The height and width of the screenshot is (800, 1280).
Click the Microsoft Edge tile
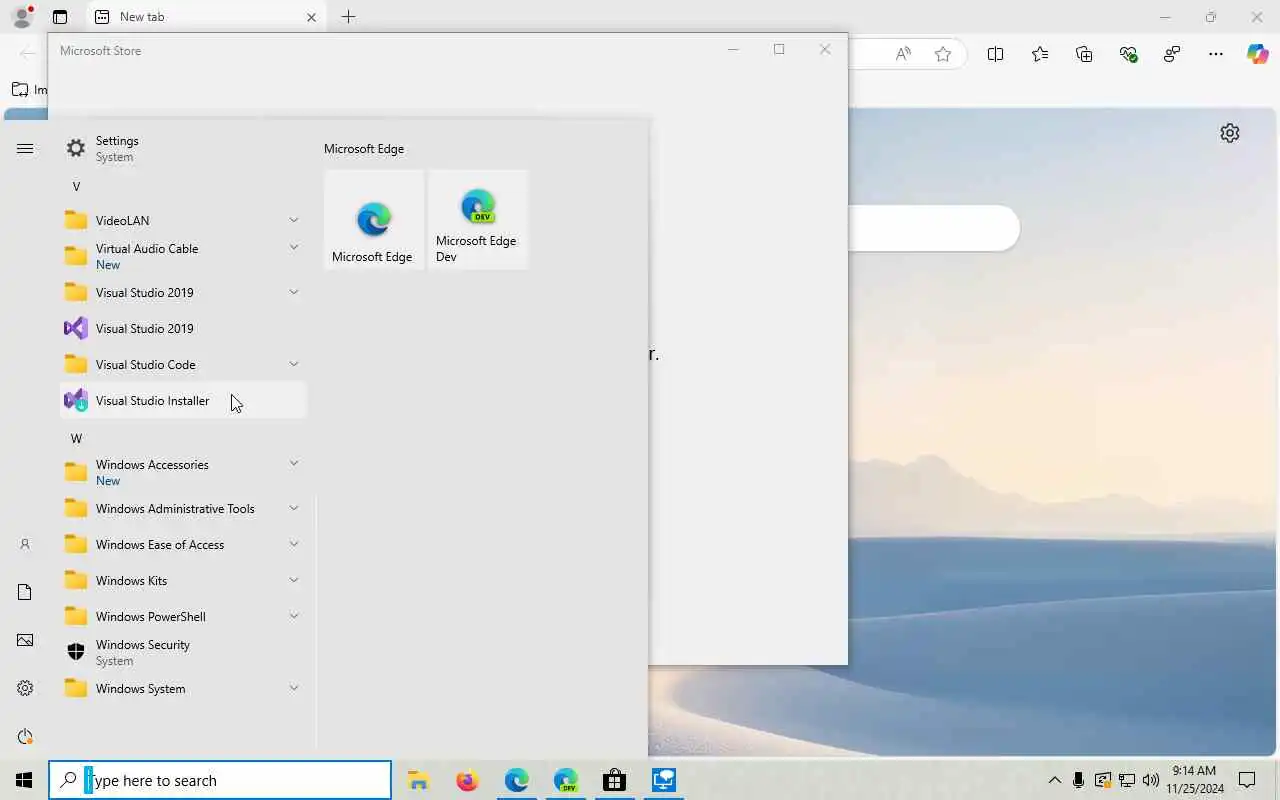coord(374,219)
